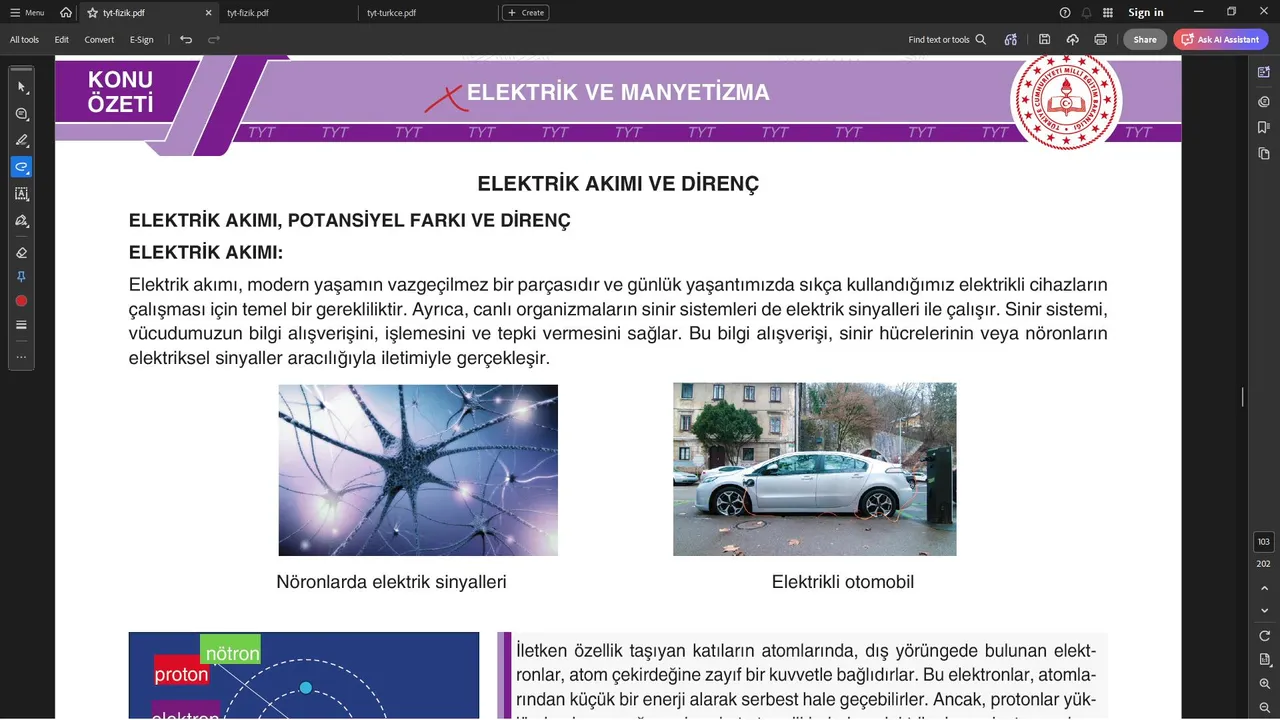Click the neuron electrical signals image
1280x720 pixels.
418,470
